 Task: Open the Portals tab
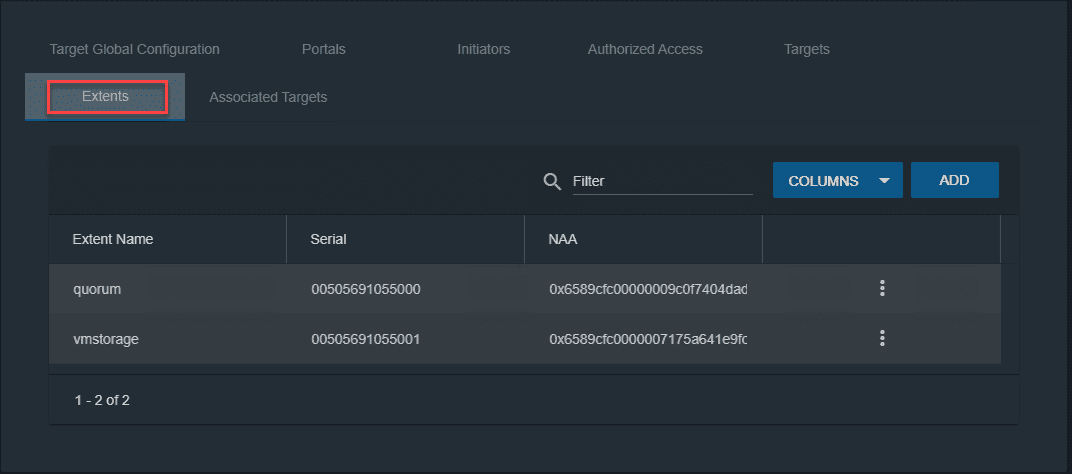pos(324,49)
